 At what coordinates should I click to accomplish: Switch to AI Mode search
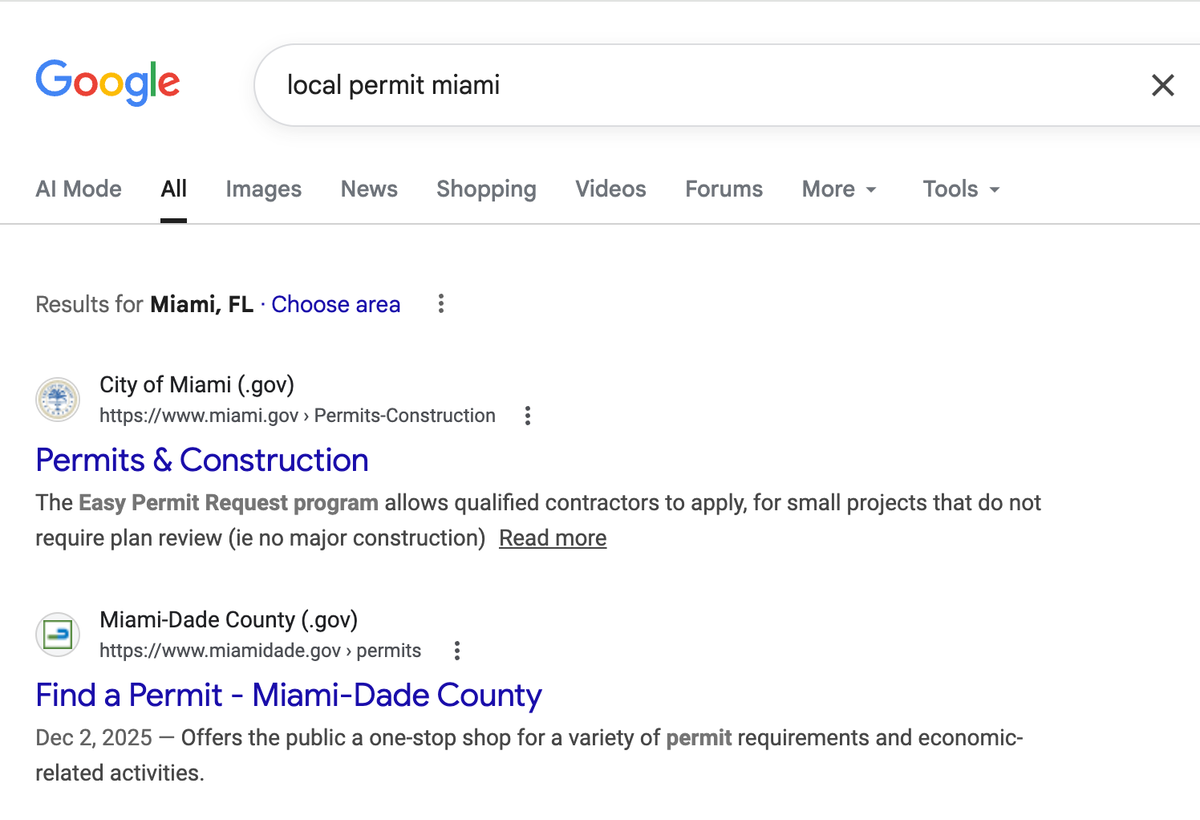click(78, 189)
